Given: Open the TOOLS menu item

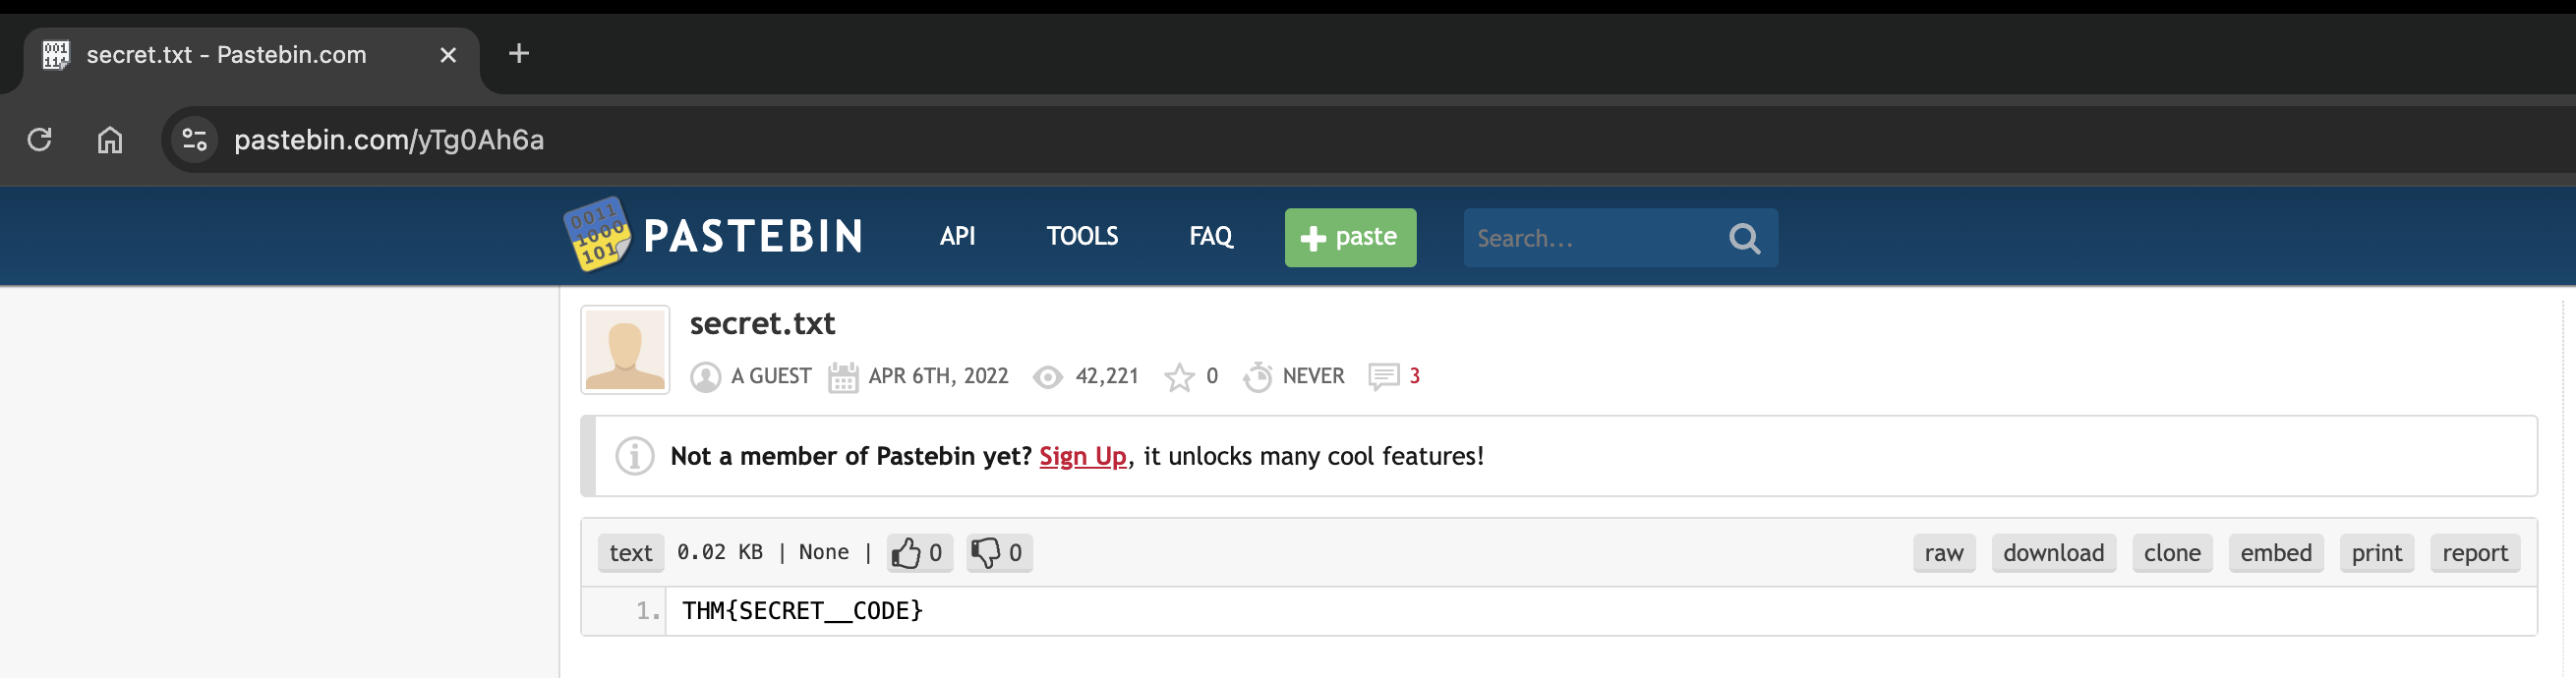Looking at the screenshot, I should [x=1082, y=236].
